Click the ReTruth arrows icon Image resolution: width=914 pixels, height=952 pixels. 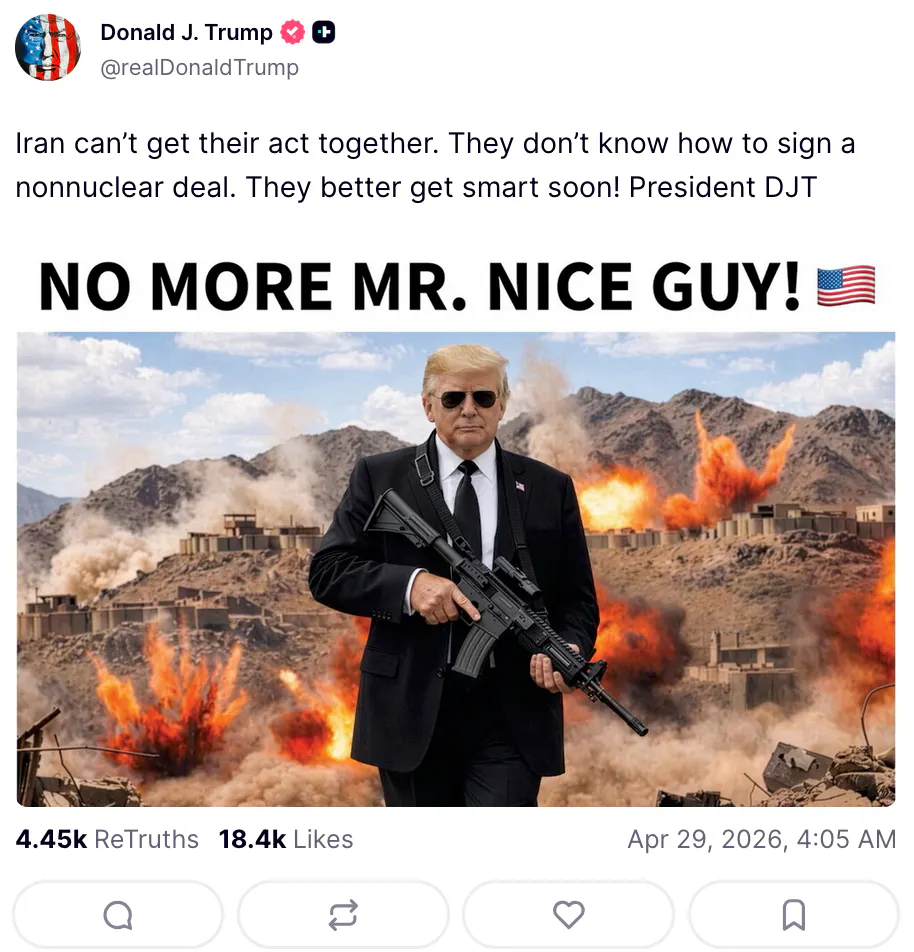click(x=343, y=914)
